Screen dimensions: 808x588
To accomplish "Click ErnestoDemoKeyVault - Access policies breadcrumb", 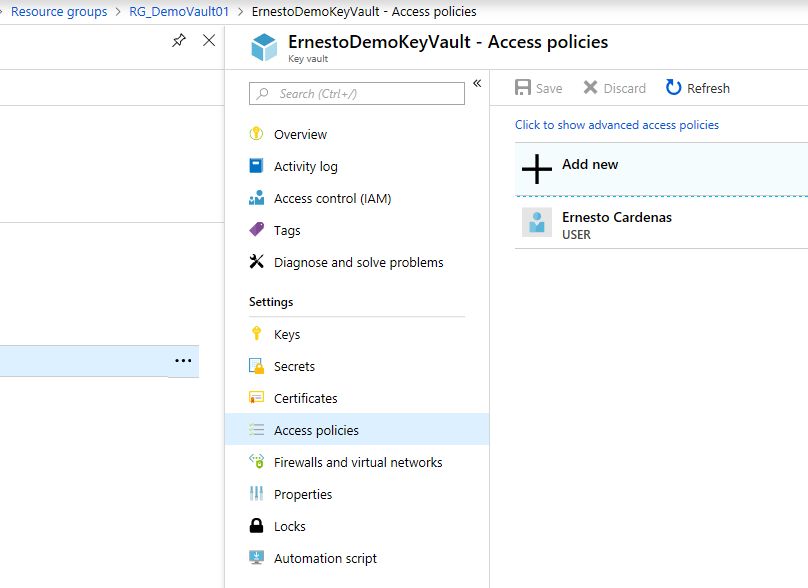I will point(364,11).
